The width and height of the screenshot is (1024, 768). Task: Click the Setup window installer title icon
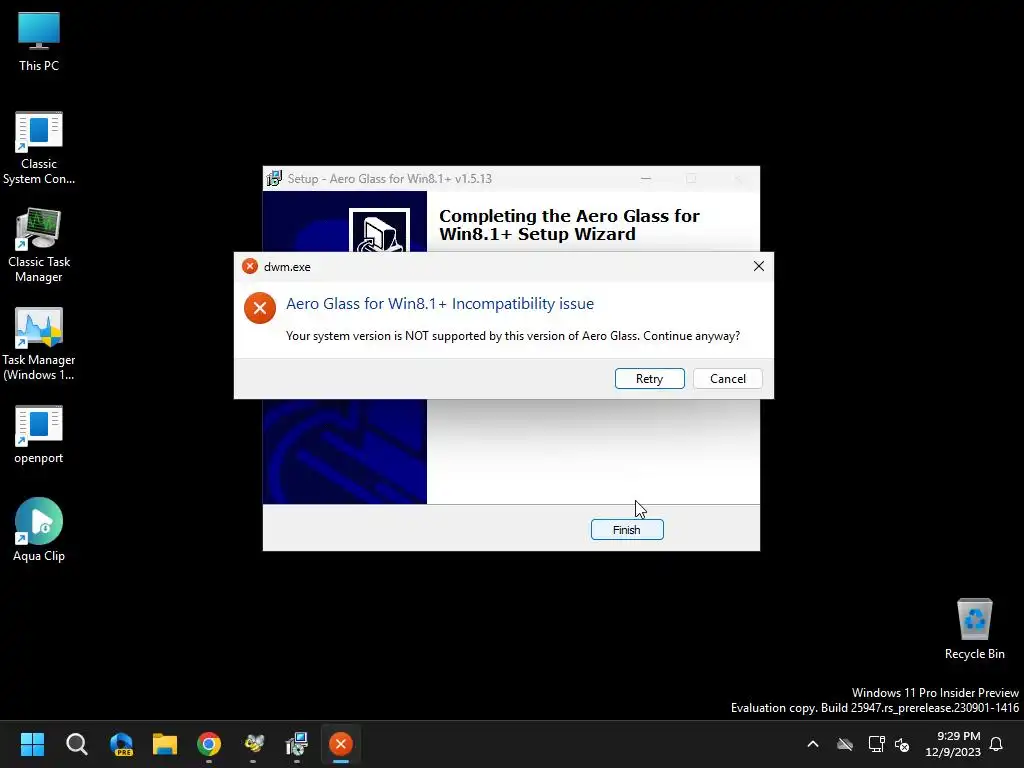[x=274, y=178]
